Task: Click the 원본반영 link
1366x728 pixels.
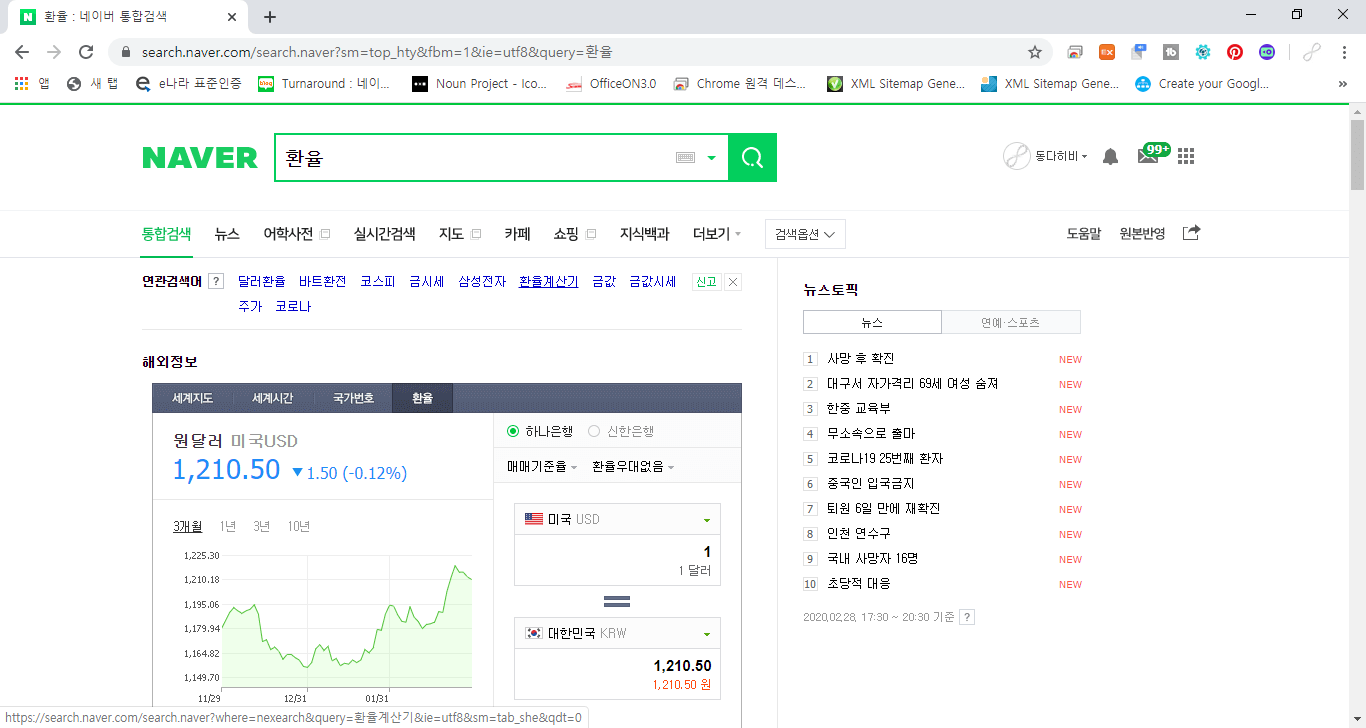Action: [x=1142, y=234]
